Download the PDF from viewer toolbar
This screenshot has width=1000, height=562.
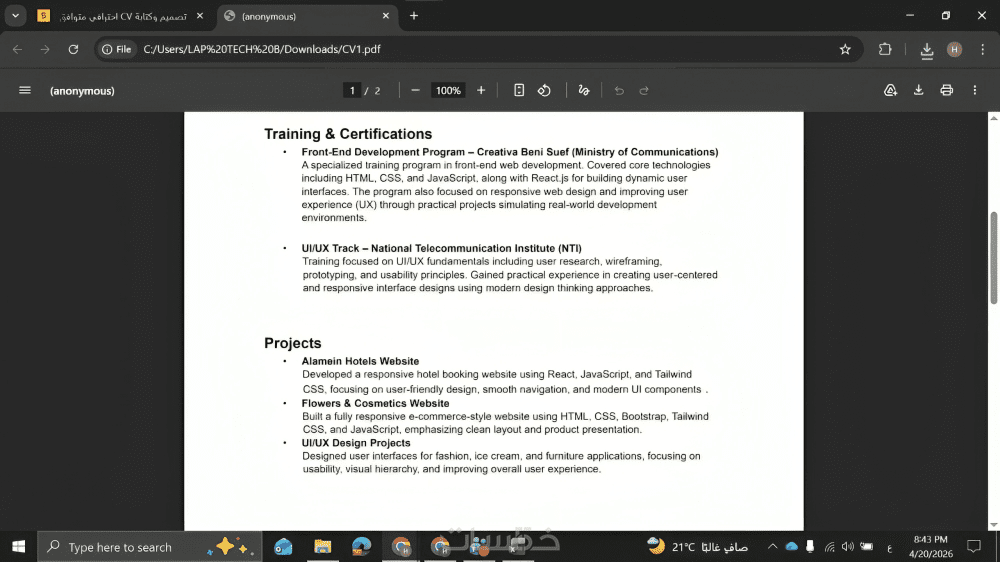pos(918,91)
